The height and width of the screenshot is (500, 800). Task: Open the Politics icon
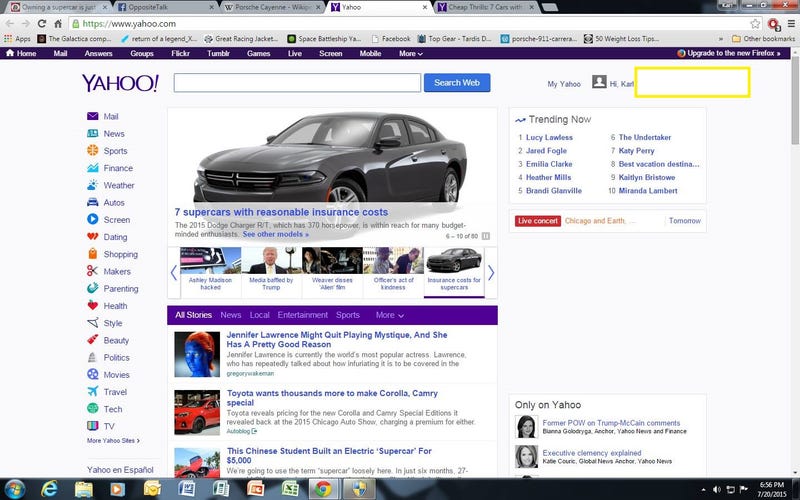click(92, 357)
